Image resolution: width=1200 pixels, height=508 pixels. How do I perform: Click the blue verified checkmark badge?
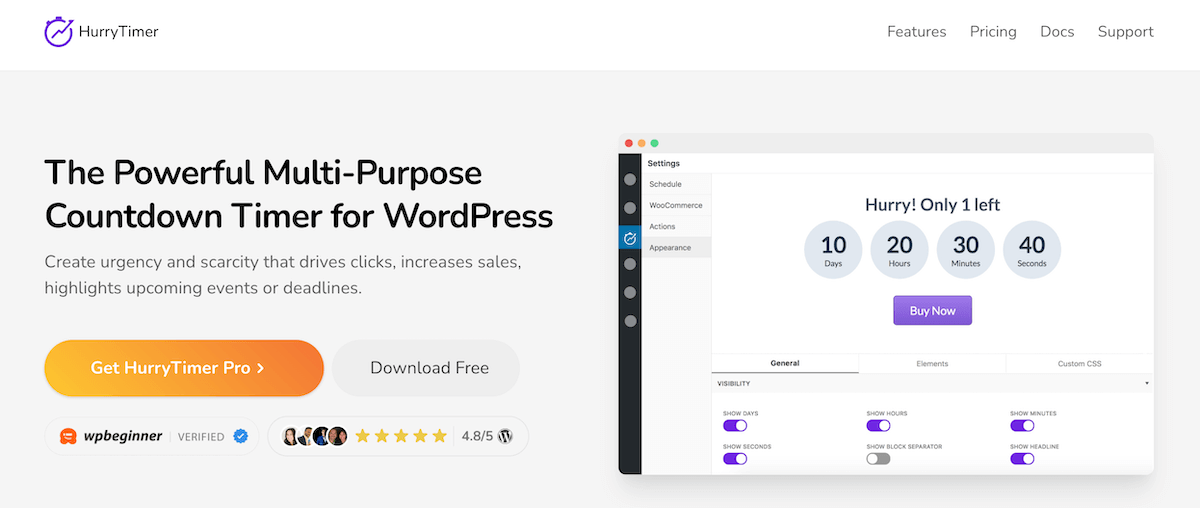[240, 436]
